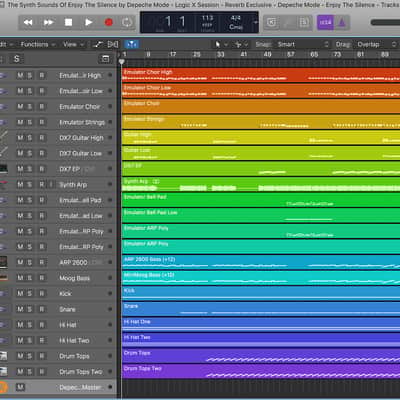This screenshot has height=400, width=400.
Task: Select the purple Drum Tops Two region
Action: [x=261, y=371]
